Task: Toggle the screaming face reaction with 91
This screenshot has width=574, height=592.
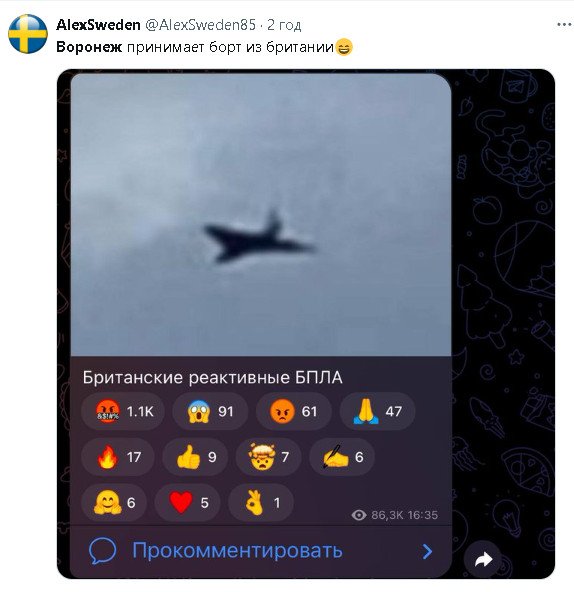Action: [x=210, y=411]
